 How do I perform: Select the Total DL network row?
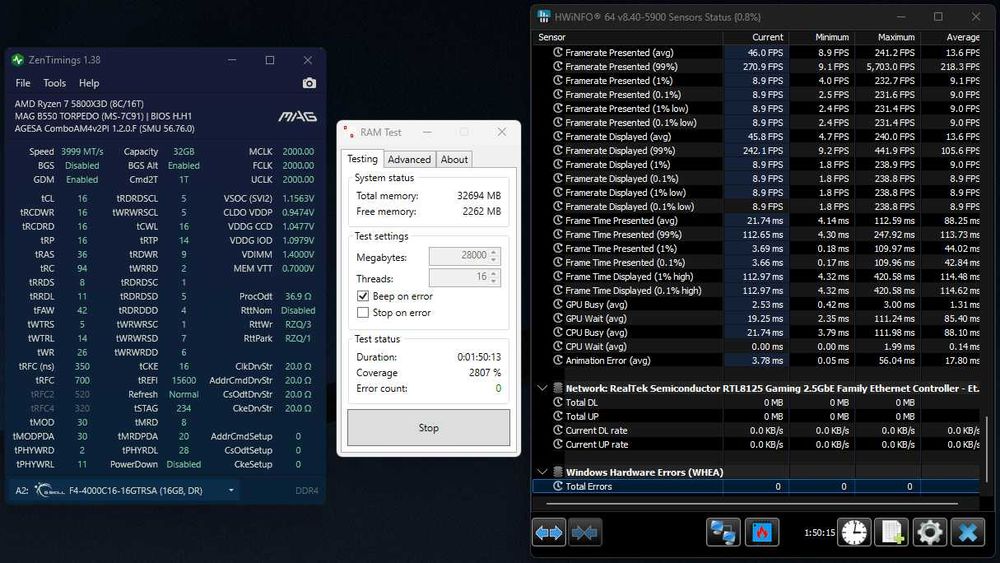[x=756, y=402]
